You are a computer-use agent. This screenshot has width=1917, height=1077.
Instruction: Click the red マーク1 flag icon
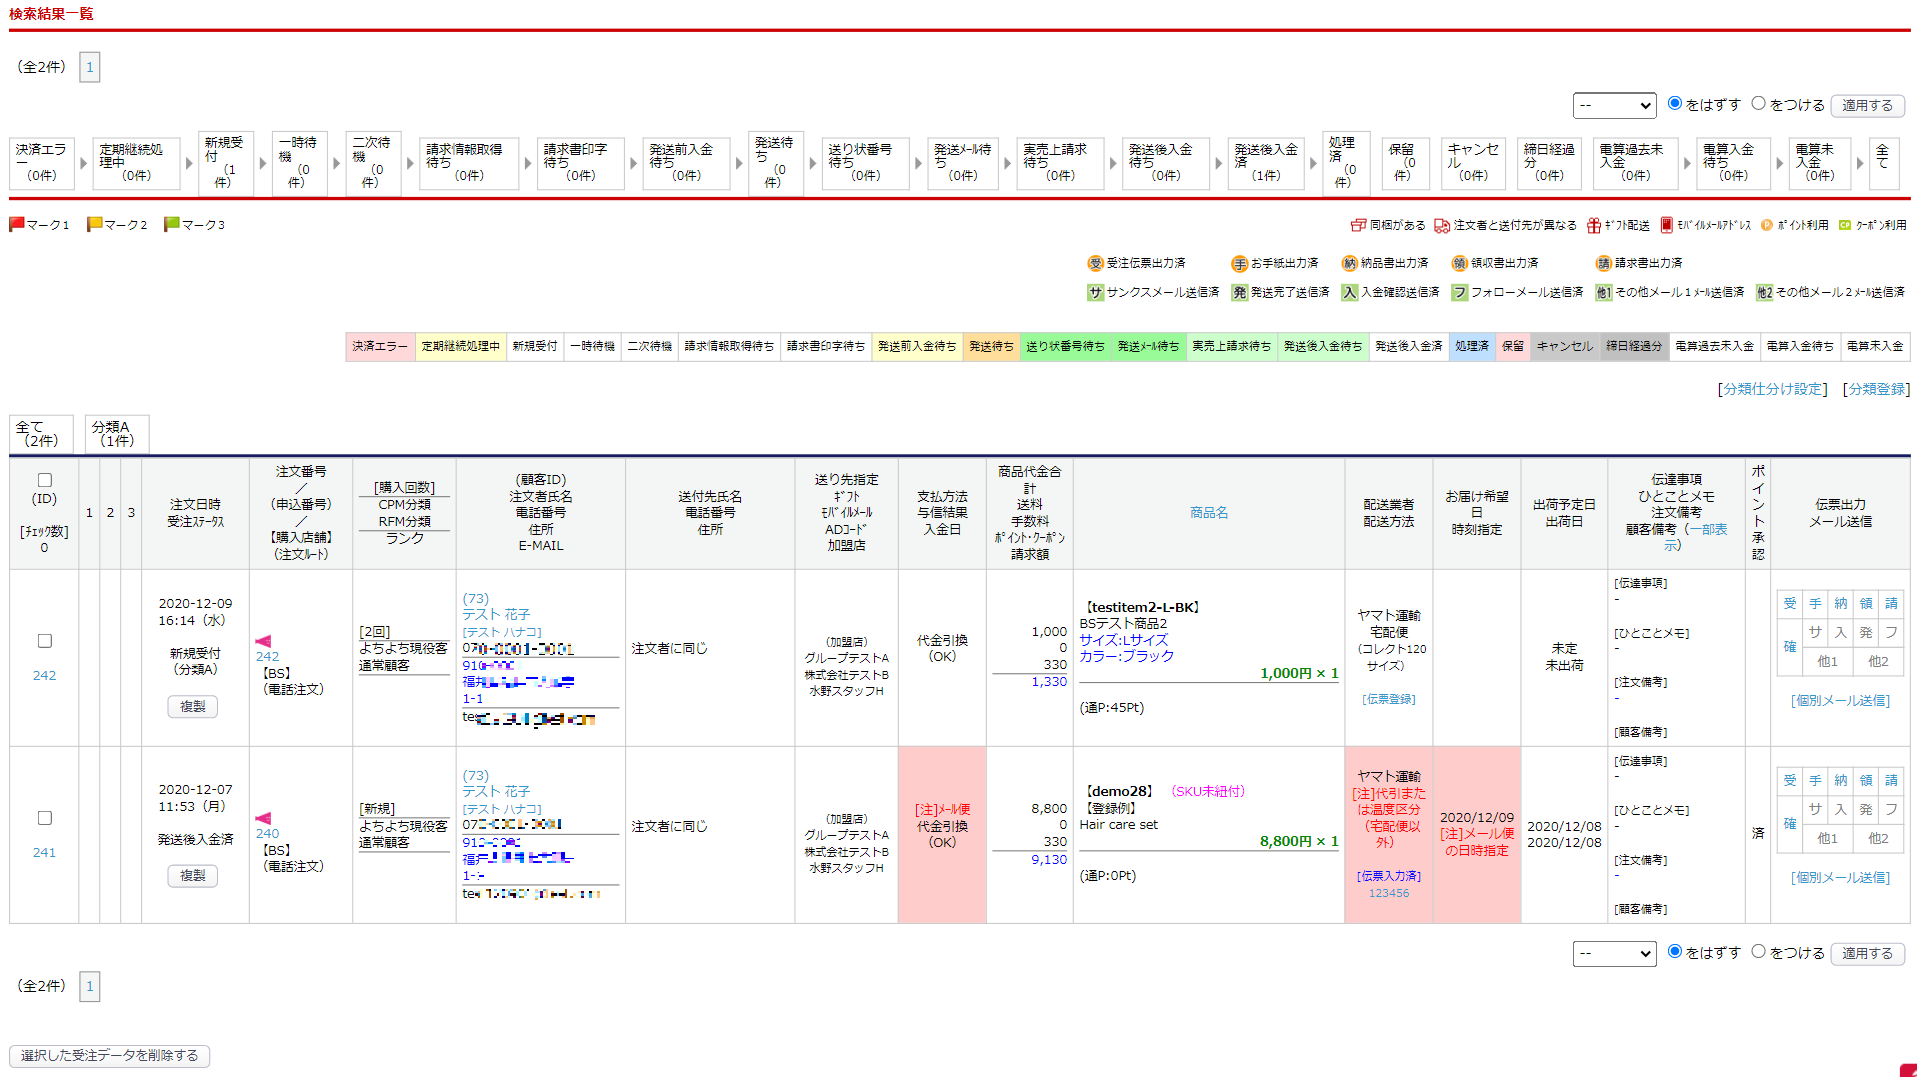point(16,224)
